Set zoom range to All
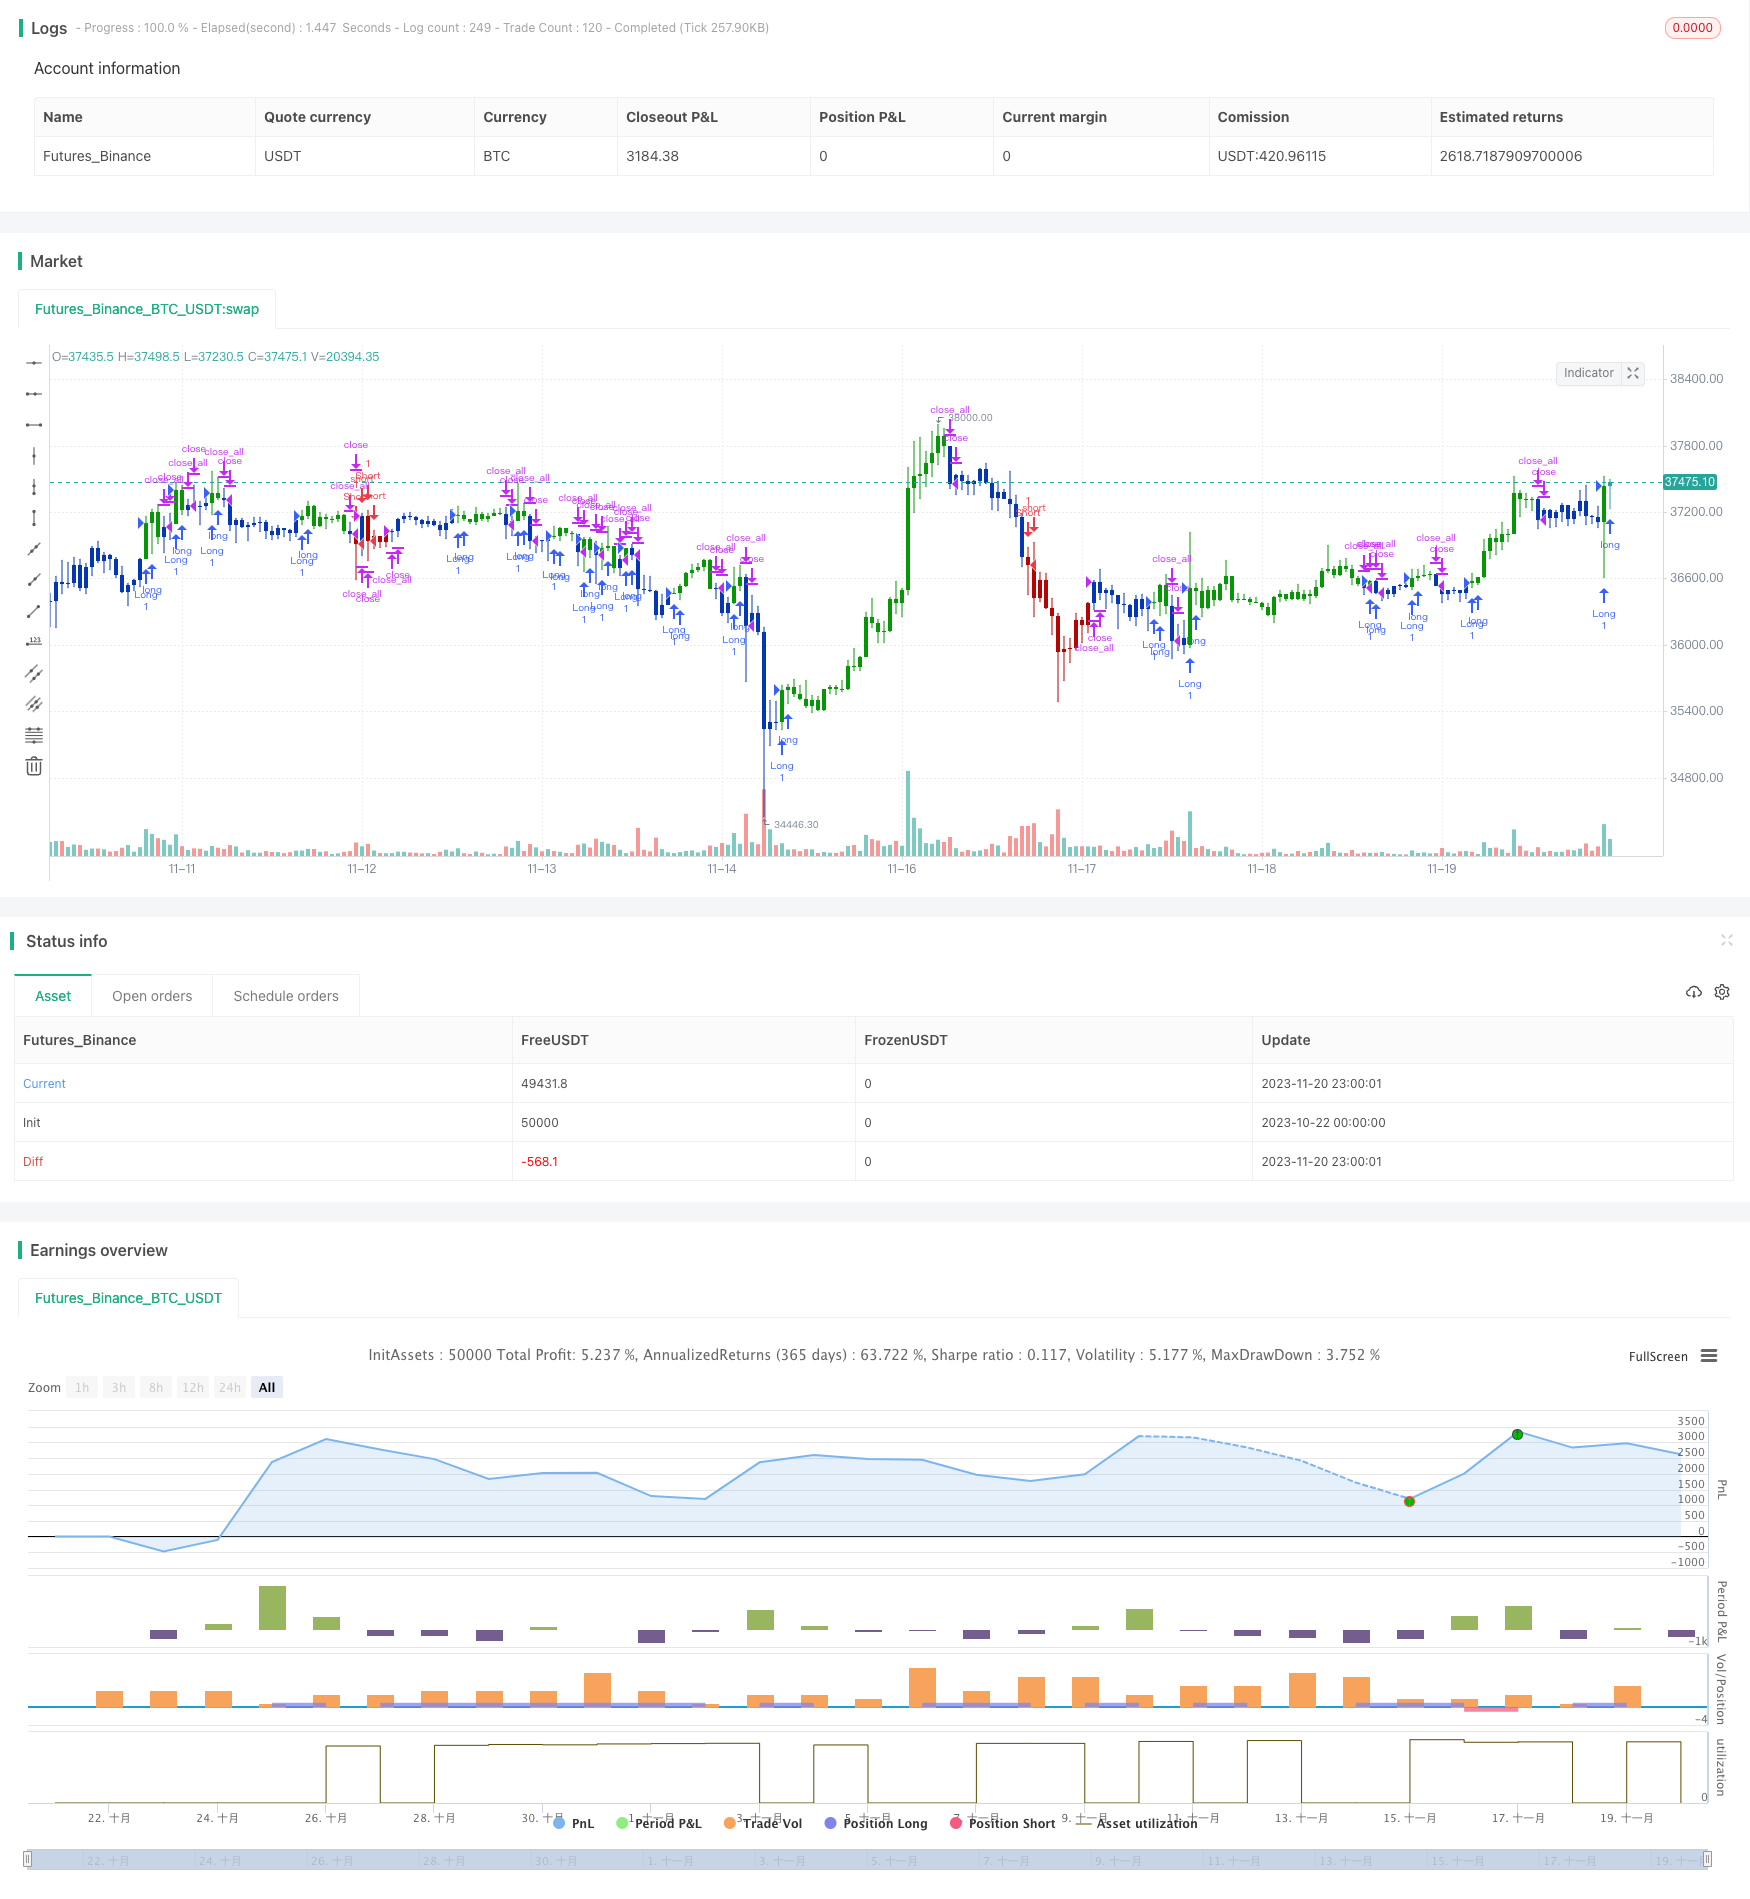The width and height of the screenshot is (1750, 1899). tap(267, 1387)
